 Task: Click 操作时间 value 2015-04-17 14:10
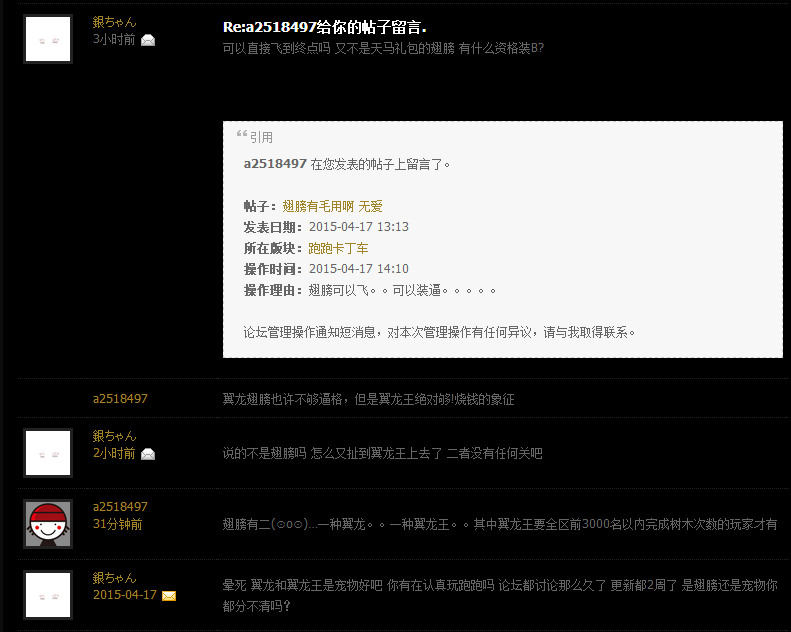click(x=359, y=269)
